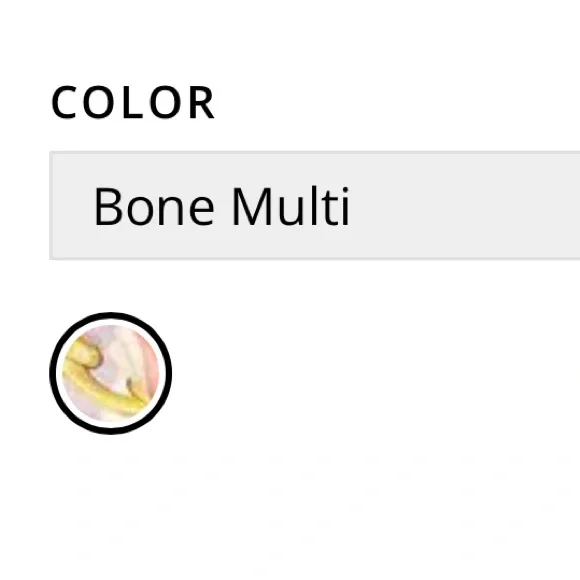Choose the marbled pink-yellow circular swatch

tap(111, 373)
